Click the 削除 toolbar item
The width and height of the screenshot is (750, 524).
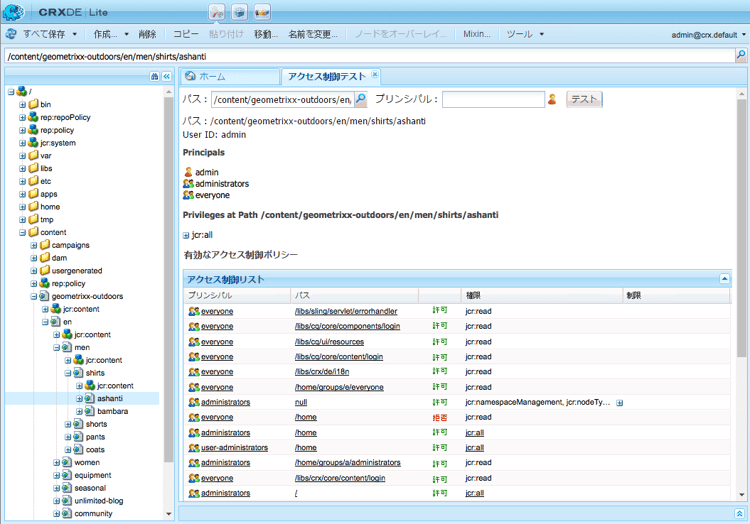pos(147,34)
